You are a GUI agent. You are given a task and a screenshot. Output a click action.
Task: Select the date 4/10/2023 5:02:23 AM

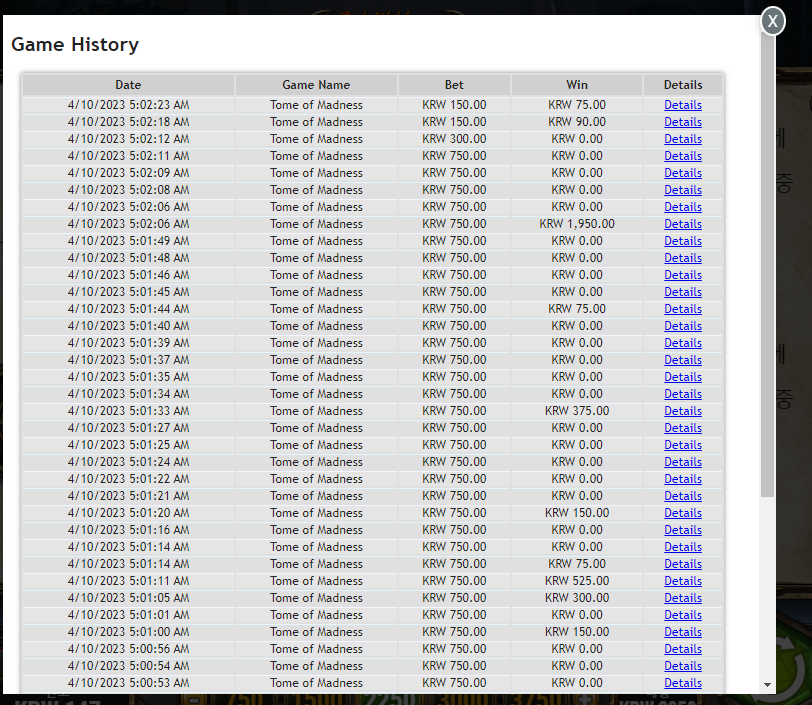tap(128, 105)
